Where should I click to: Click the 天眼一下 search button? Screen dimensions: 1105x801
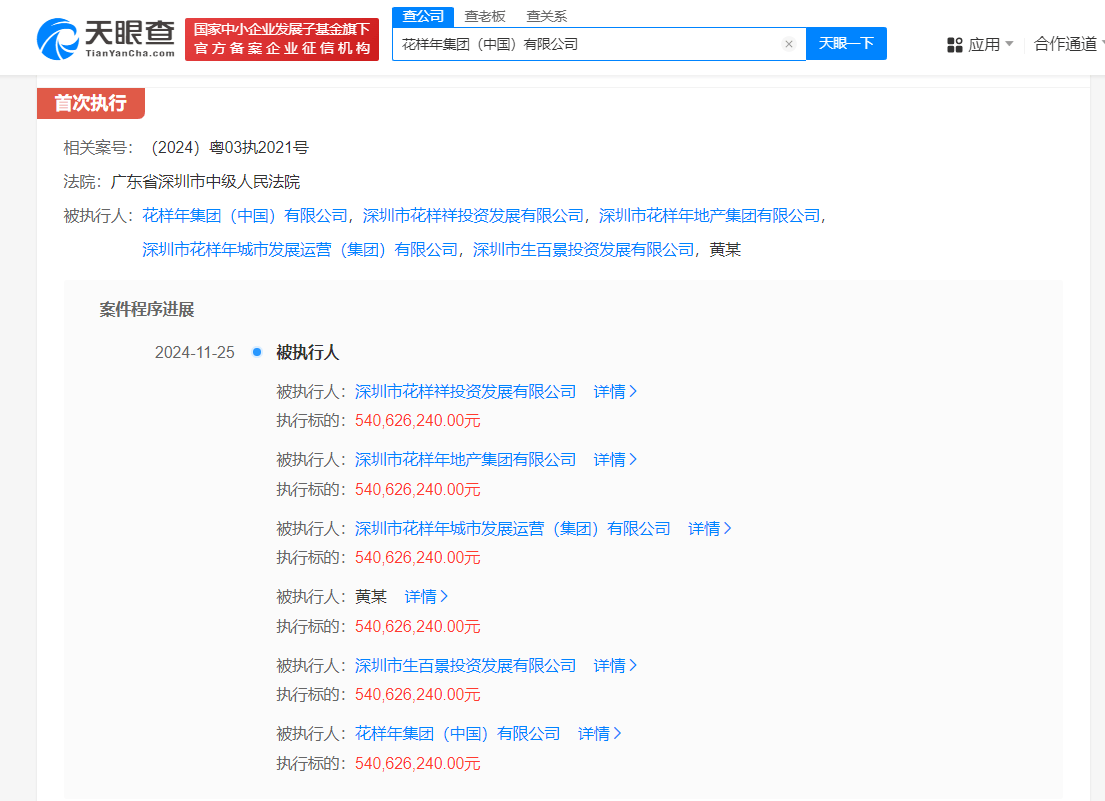846,44
